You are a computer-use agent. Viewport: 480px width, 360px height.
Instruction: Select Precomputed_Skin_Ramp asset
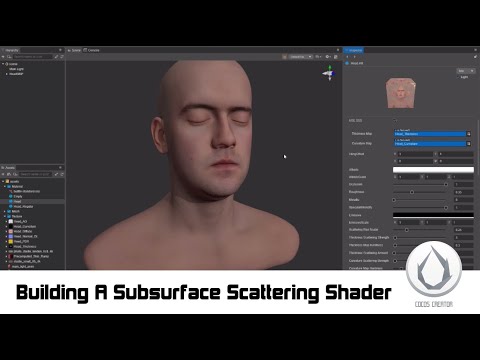pyautogui.click(x=29, y=256)
